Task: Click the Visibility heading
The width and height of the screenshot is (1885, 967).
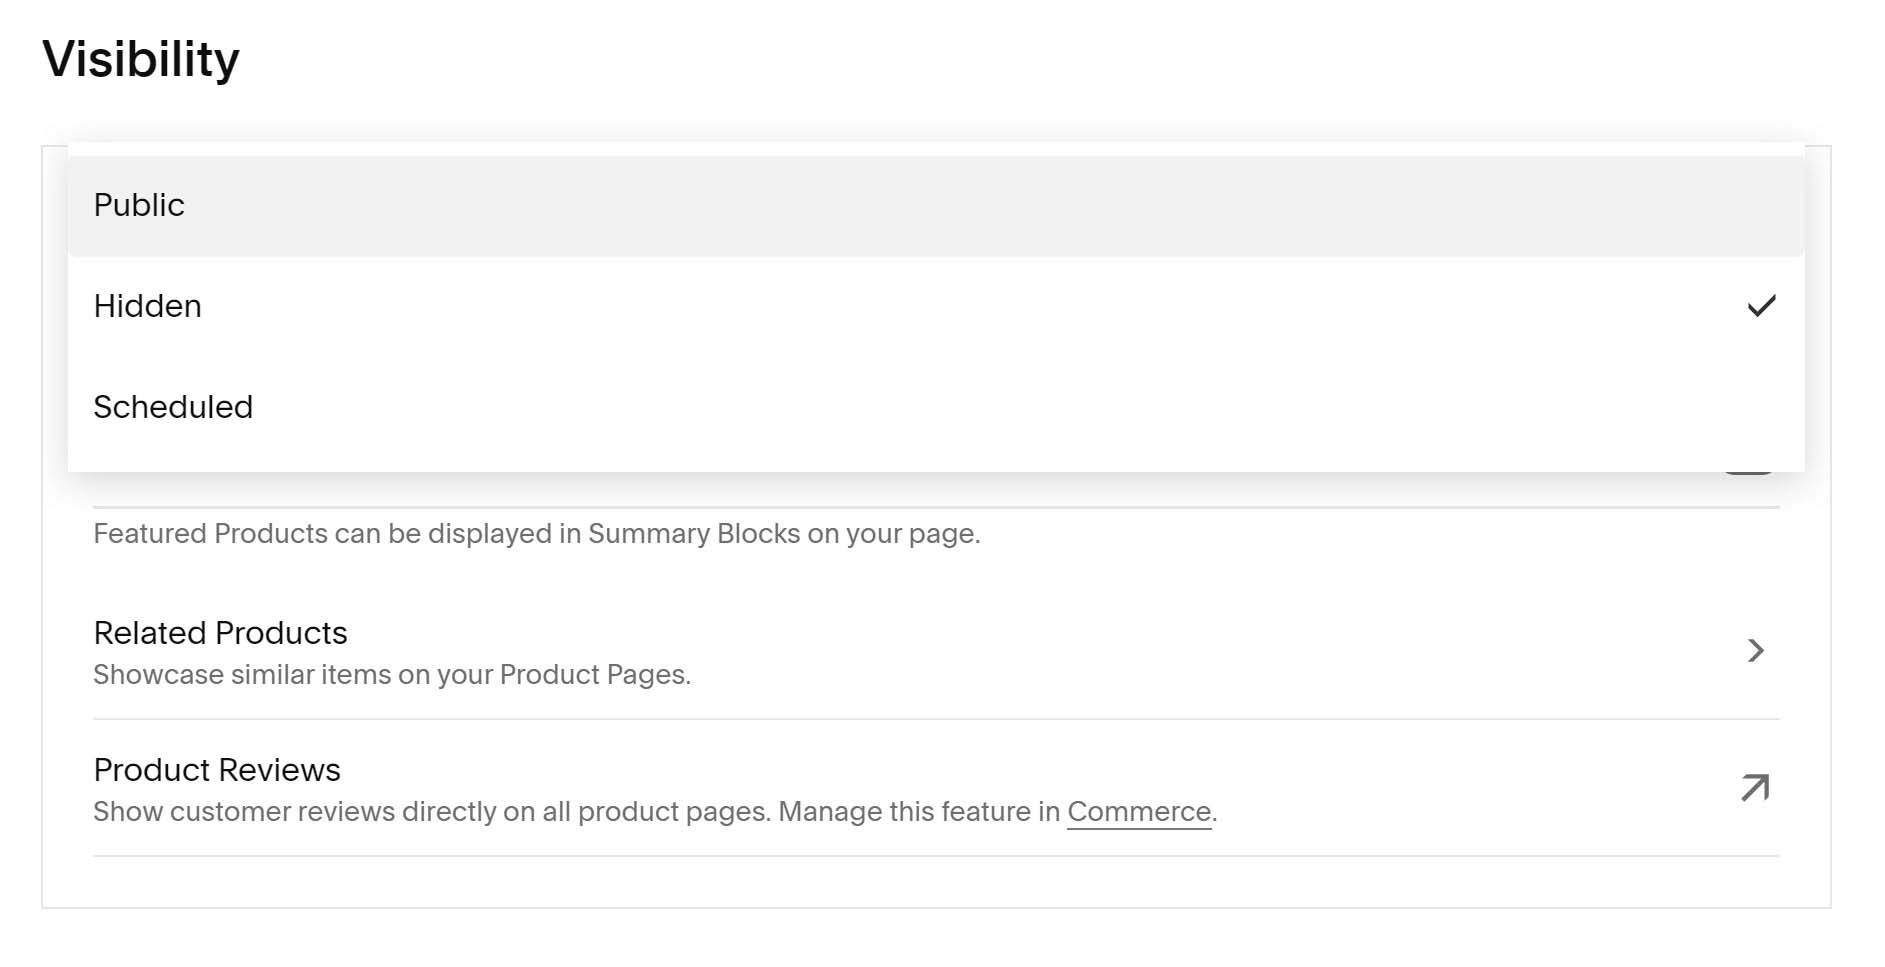Action: [141, 59]
